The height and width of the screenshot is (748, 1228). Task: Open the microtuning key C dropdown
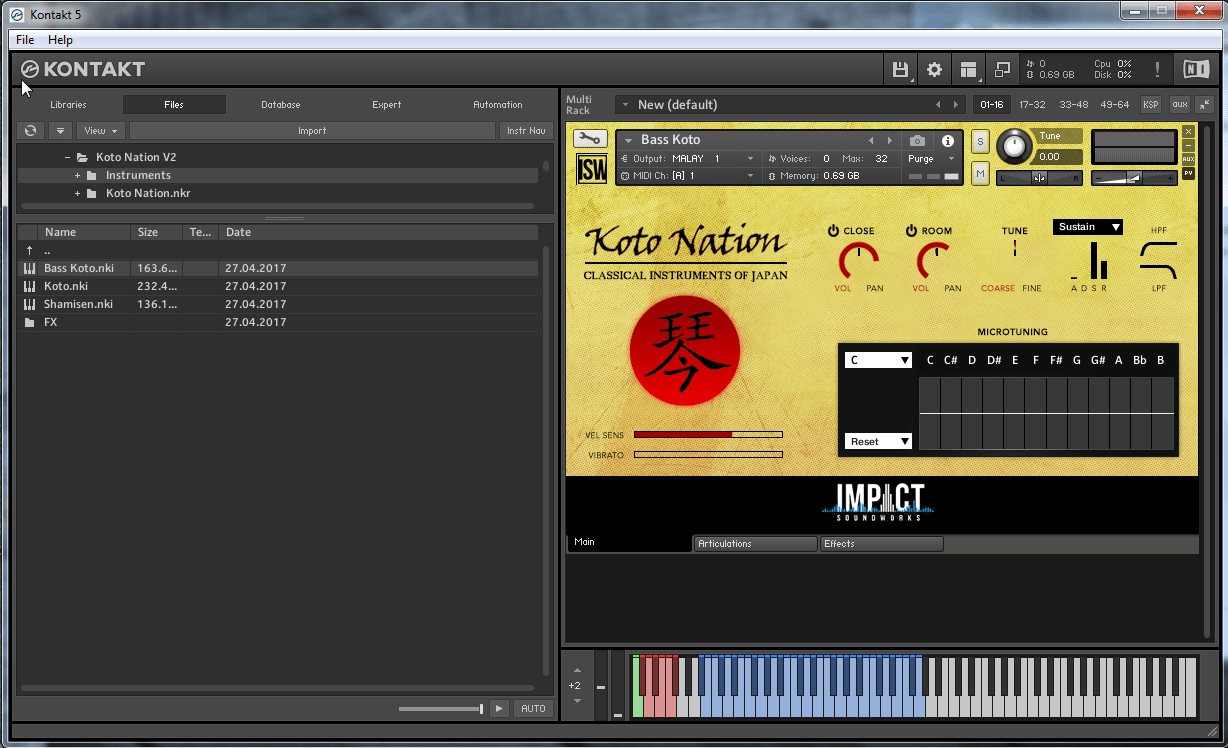point(878,360)
